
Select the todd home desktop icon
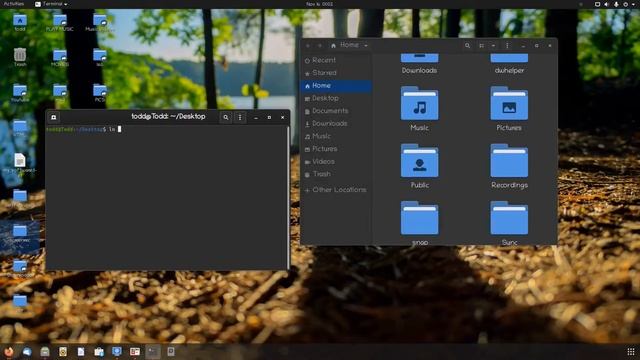pos(20,22)
